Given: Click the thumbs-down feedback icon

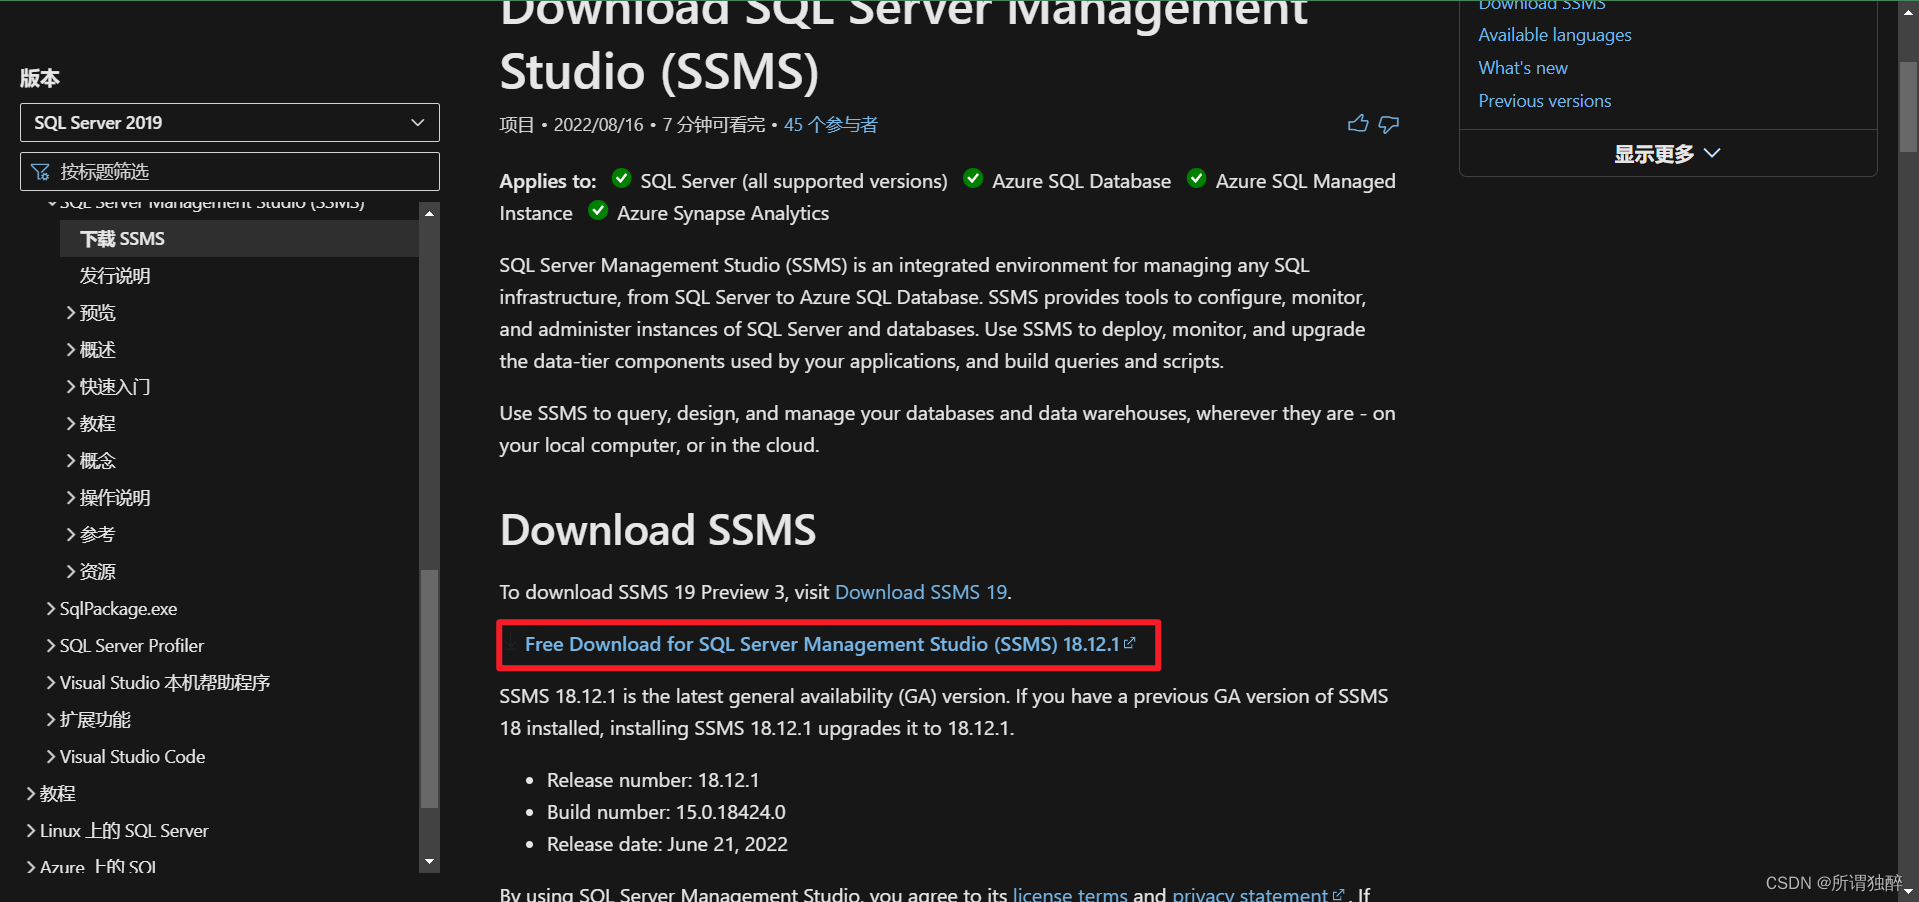Looking at the screenshot, I should [1389, 124].
